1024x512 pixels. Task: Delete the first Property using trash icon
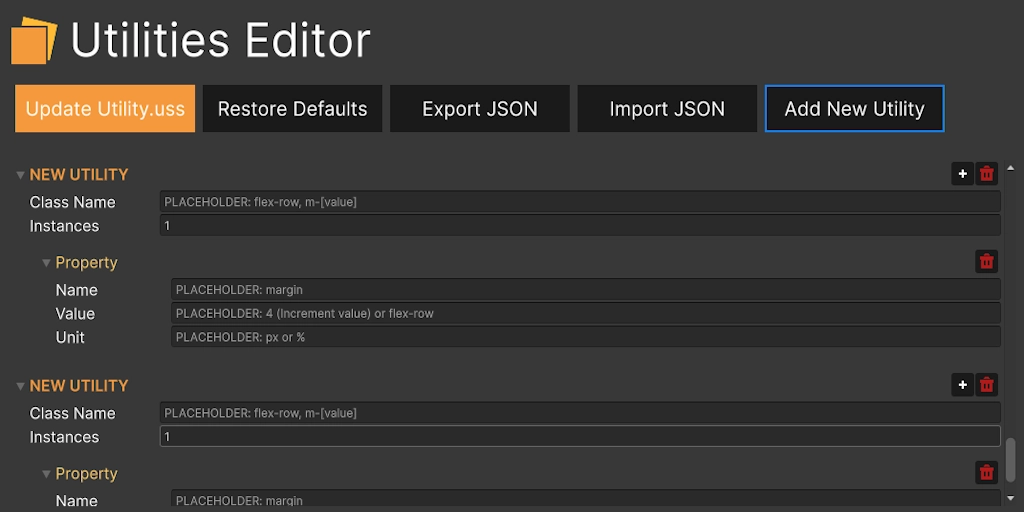point(987,262)
